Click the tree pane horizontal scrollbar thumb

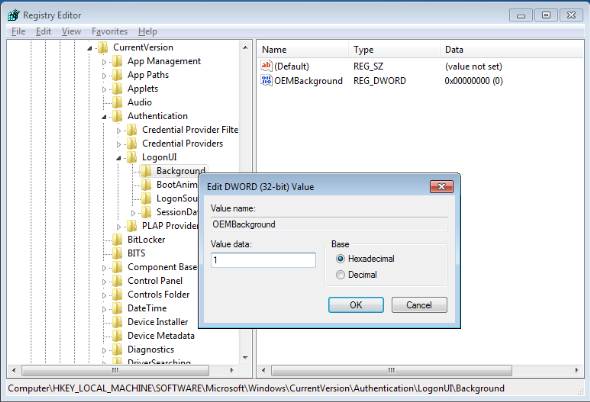click(115, 370)
